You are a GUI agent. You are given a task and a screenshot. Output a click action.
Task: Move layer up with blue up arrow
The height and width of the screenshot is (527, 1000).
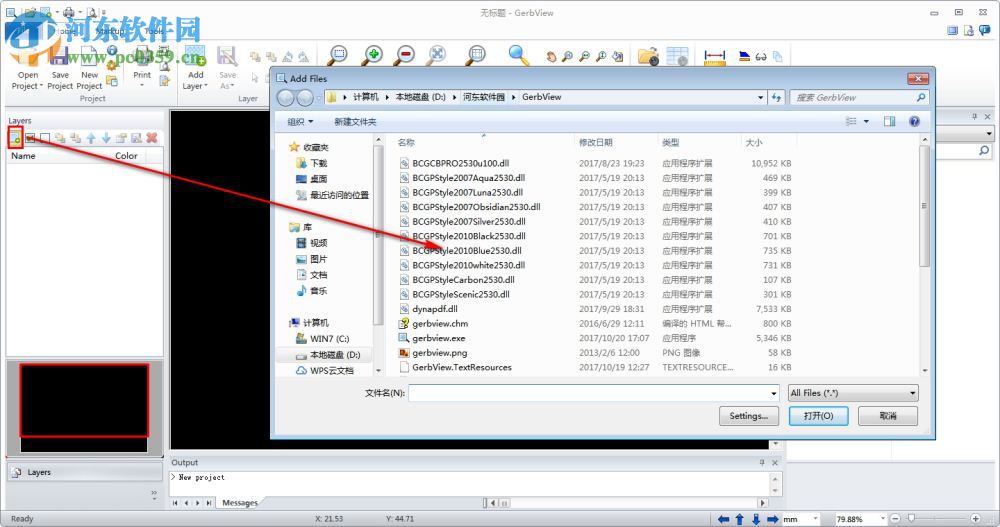point(91,138)
